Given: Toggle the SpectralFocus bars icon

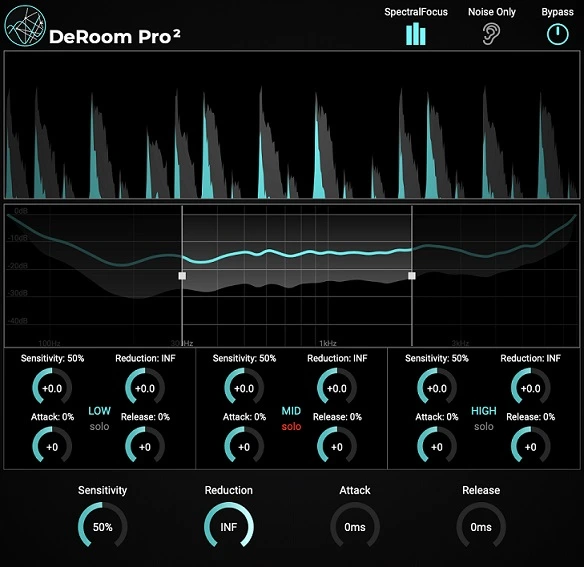Looking at the screenshot, I should (416, 34).
